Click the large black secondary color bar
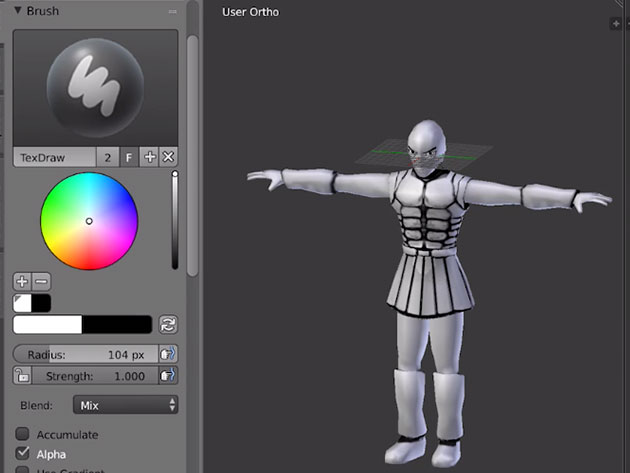Viewport: 630px width, 473px height. click(117, 325)
